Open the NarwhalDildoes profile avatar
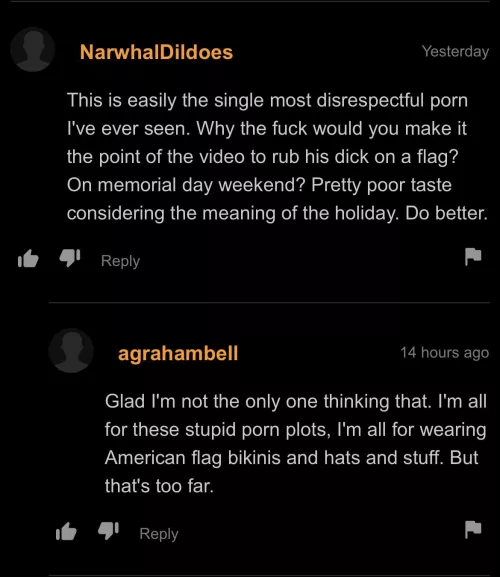The image size is (500, 577). pyautogui.click(x=32, y=50)
